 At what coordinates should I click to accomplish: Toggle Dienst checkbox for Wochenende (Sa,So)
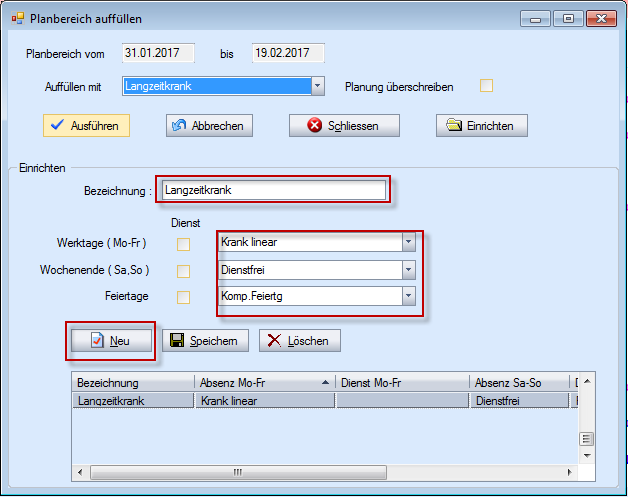click(183, 271)
